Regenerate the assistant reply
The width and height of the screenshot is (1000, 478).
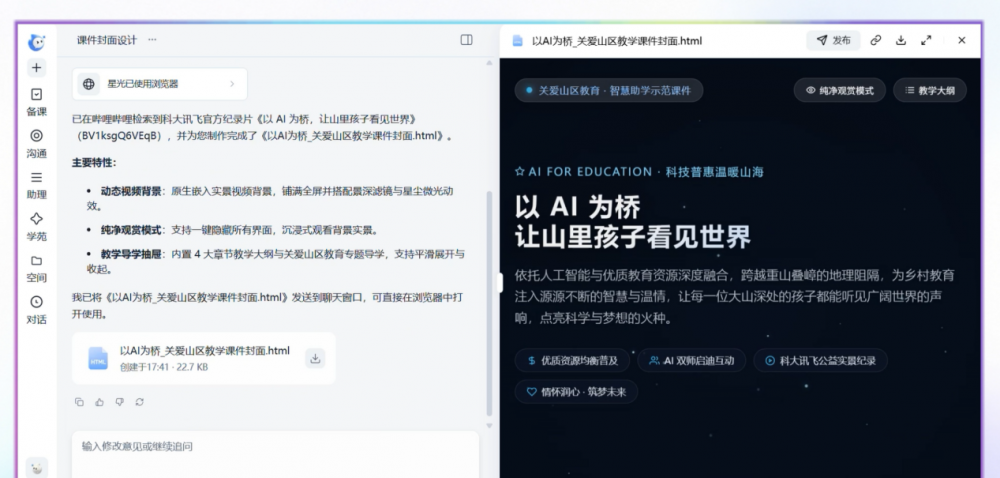pyautogui.click(x=139, y=402)
